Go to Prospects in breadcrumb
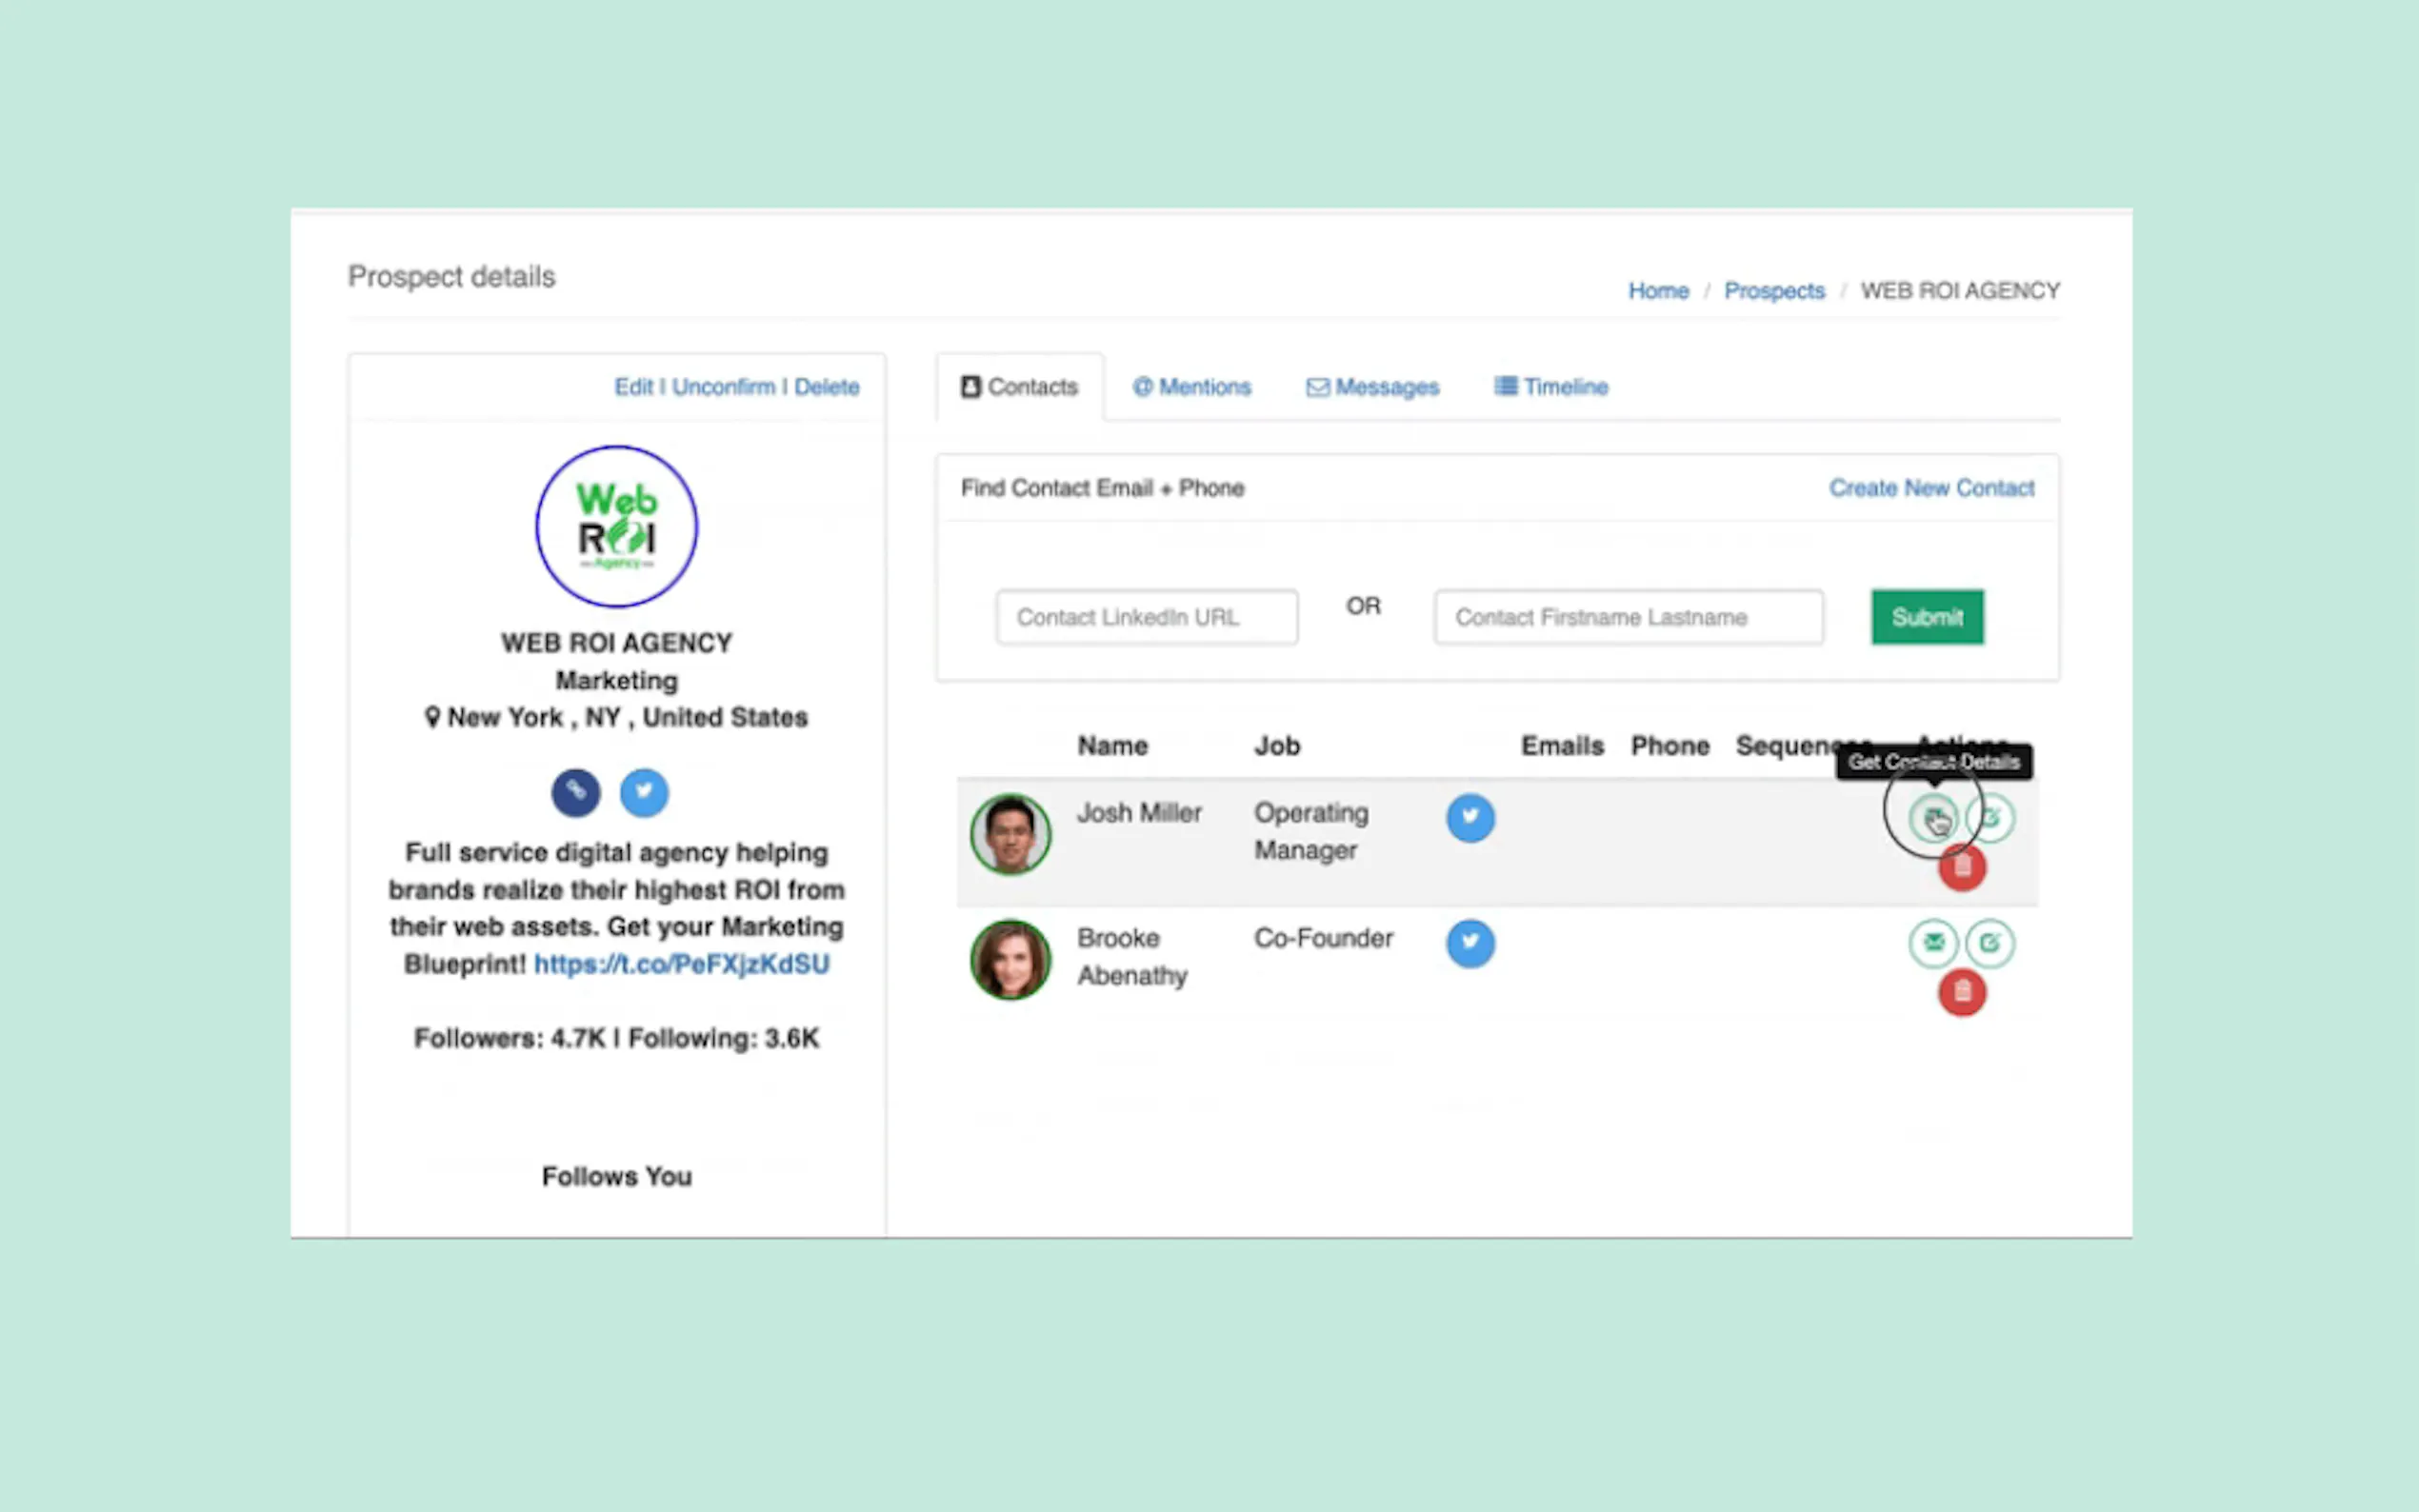 coord(1773,291)
